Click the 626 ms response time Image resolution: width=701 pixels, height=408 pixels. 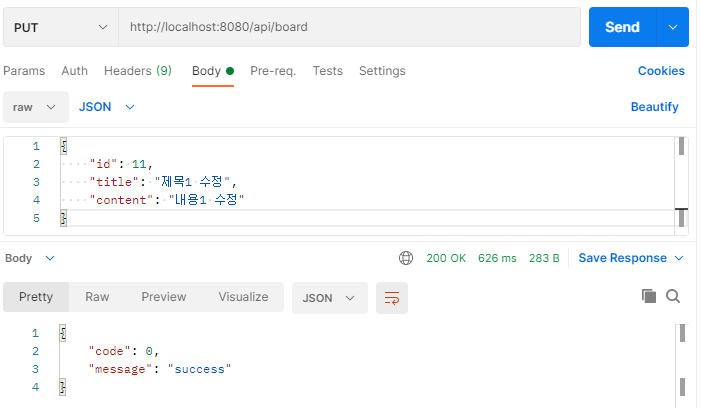497,258
